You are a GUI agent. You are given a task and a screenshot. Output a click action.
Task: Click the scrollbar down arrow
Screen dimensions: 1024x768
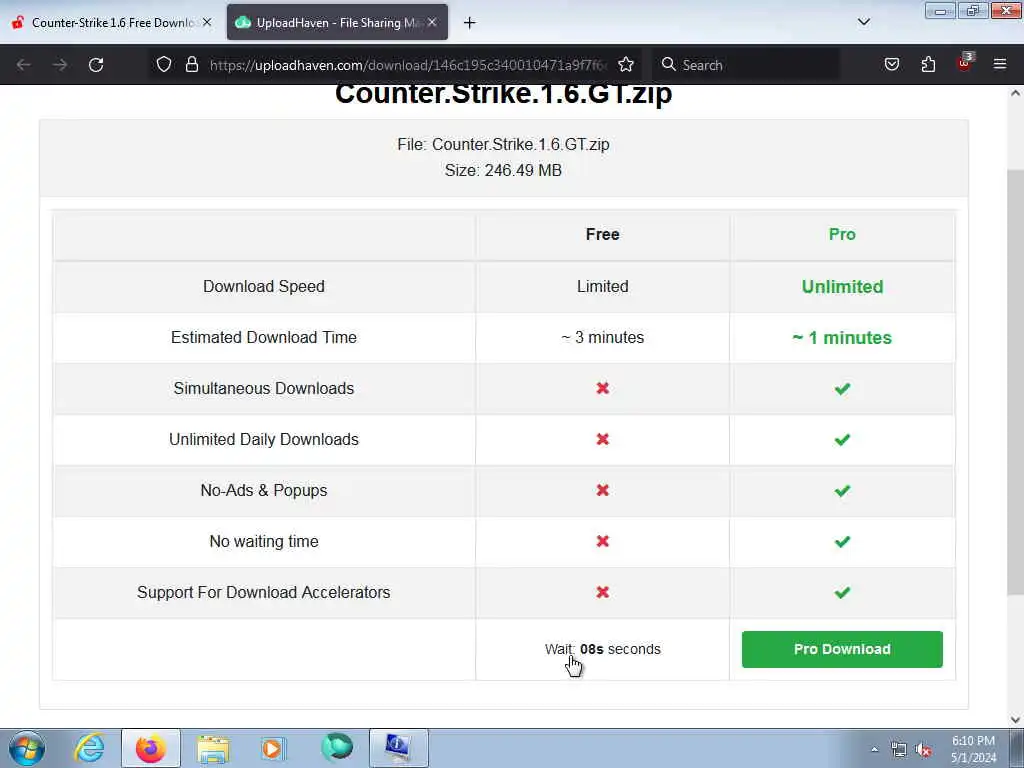pyautogui.click(x=1015, y=720)
